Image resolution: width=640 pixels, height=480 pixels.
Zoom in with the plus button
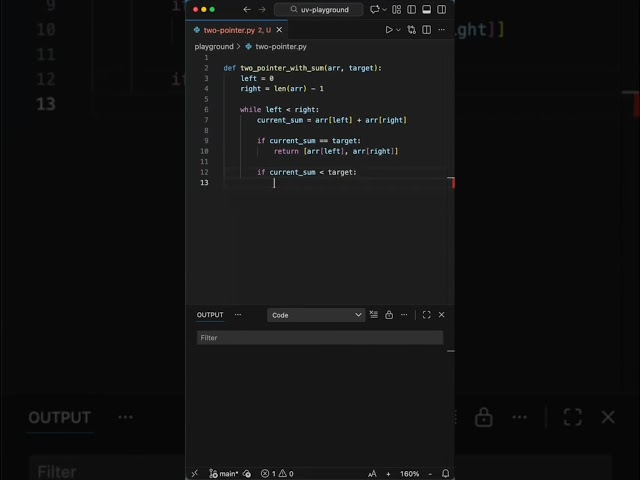click(x=388, y=473)
